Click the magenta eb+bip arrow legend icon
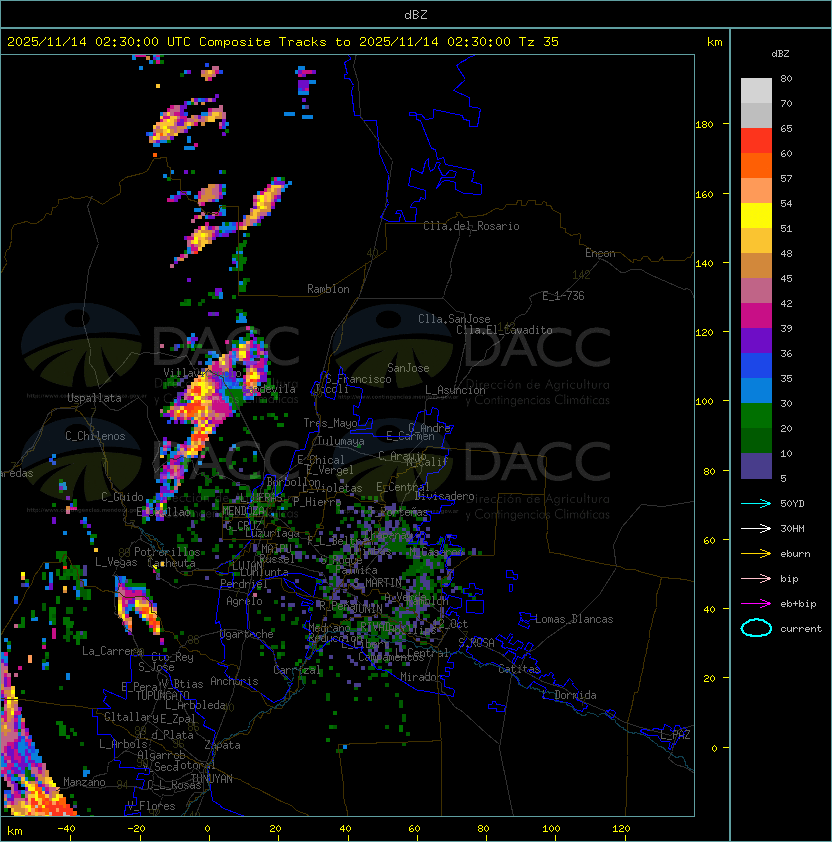 756,604
